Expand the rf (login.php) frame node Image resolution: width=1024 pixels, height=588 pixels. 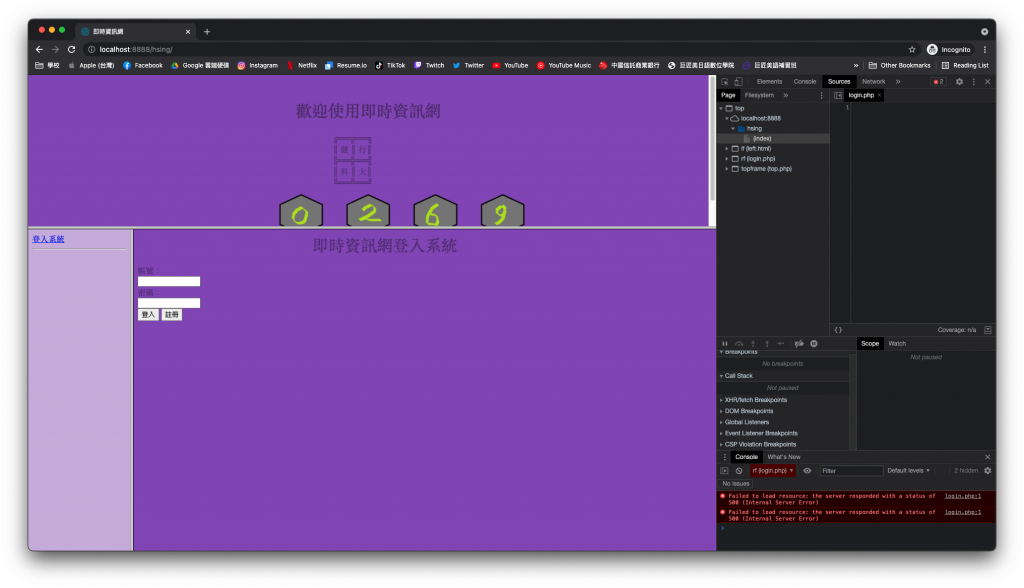tap(727, 159)
